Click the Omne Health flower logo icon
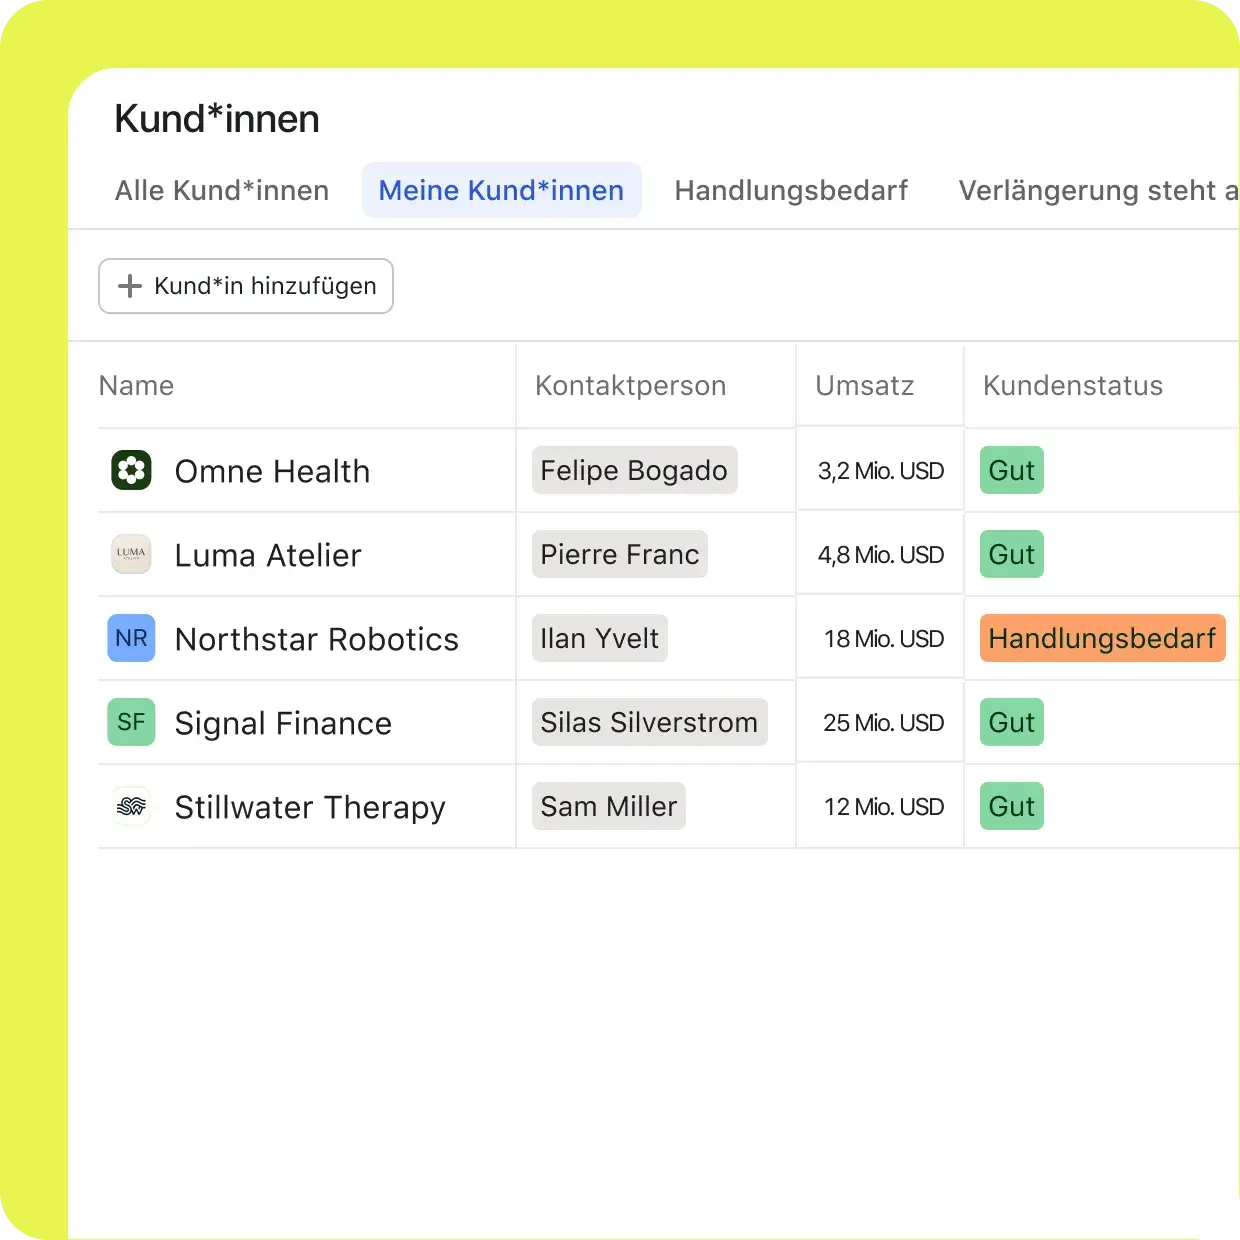Image resolution: width=1240 pixels, height=1240 pixels. tap(131, 470)
